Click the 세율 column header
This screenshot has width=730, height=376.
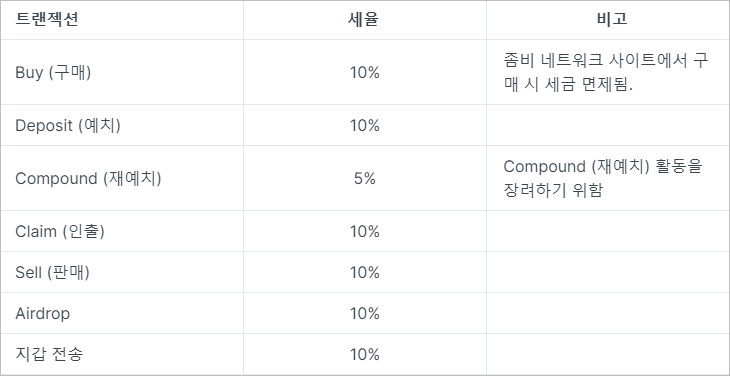(365, 19)
